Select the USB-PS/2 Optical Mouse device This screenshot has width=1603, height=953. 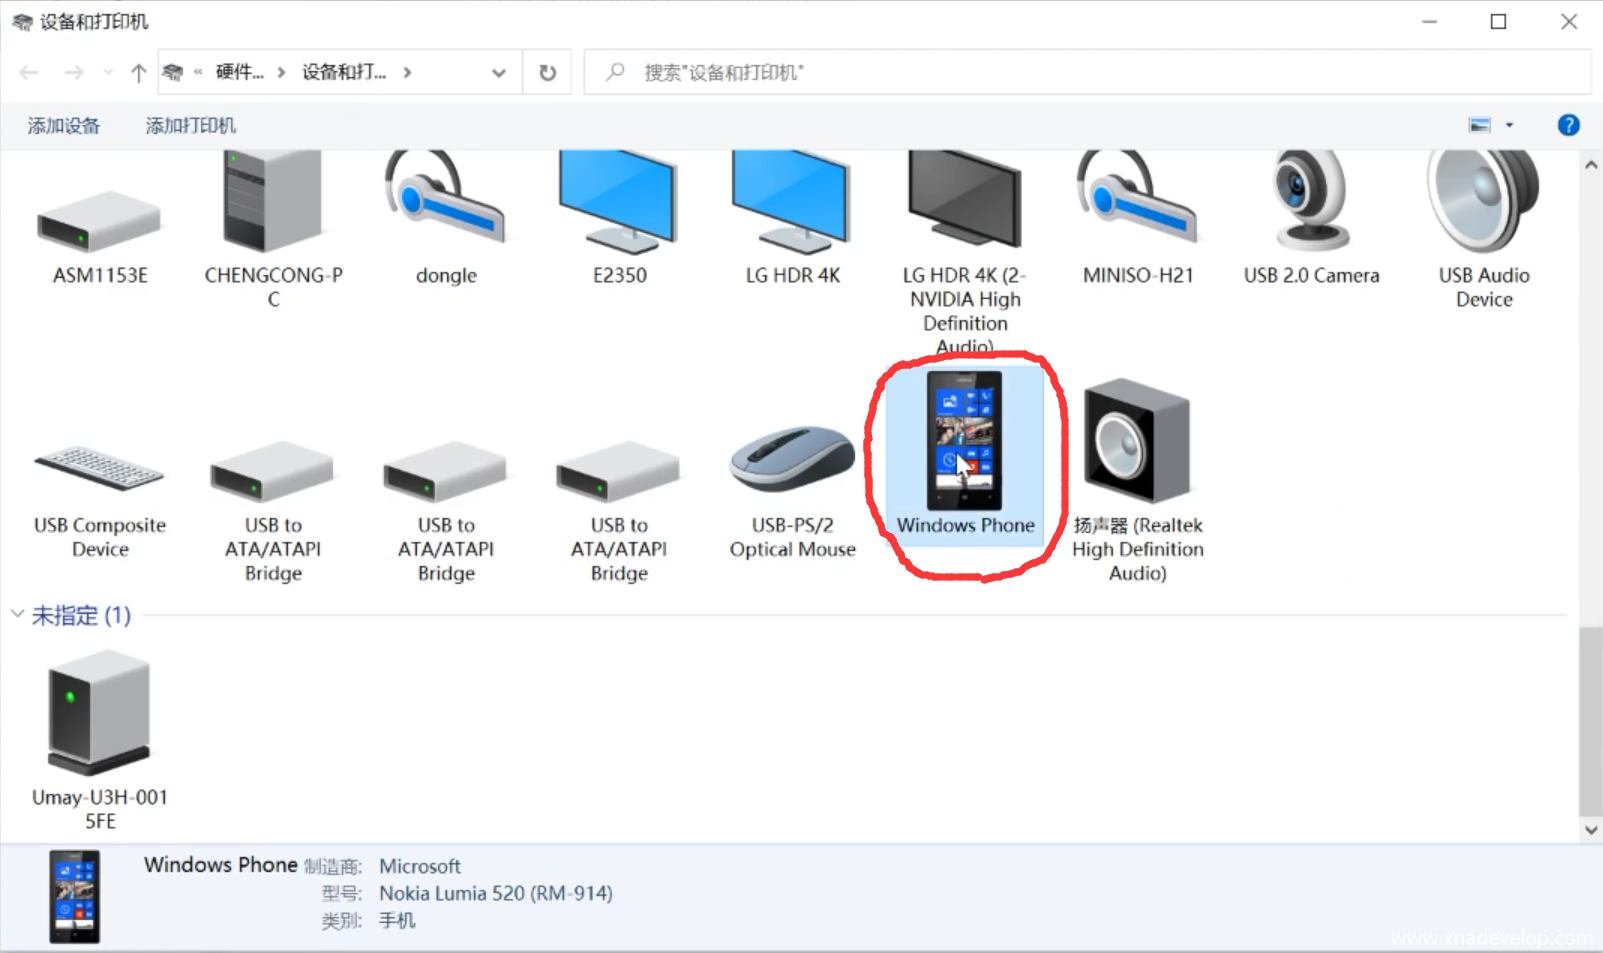point(792,462)
